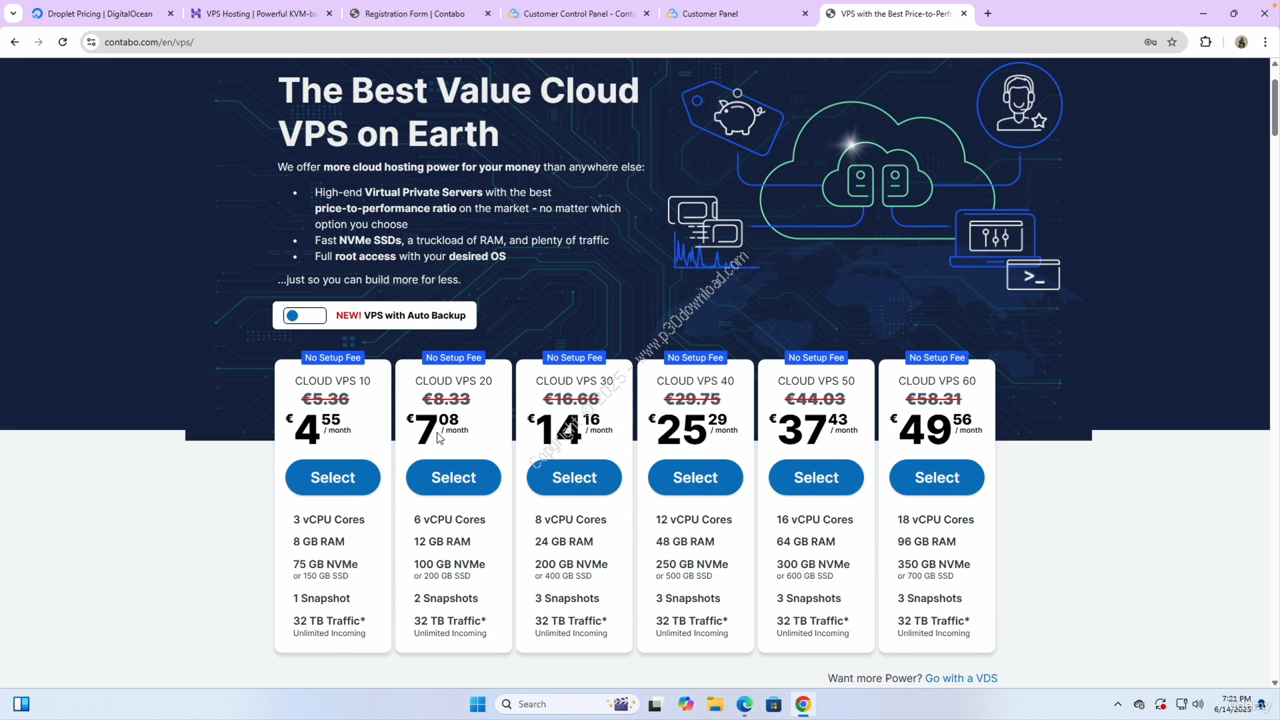The height and width of the screenshot is (720, 1280).
Task: Open a new browser tab
Action: point(988,14)
